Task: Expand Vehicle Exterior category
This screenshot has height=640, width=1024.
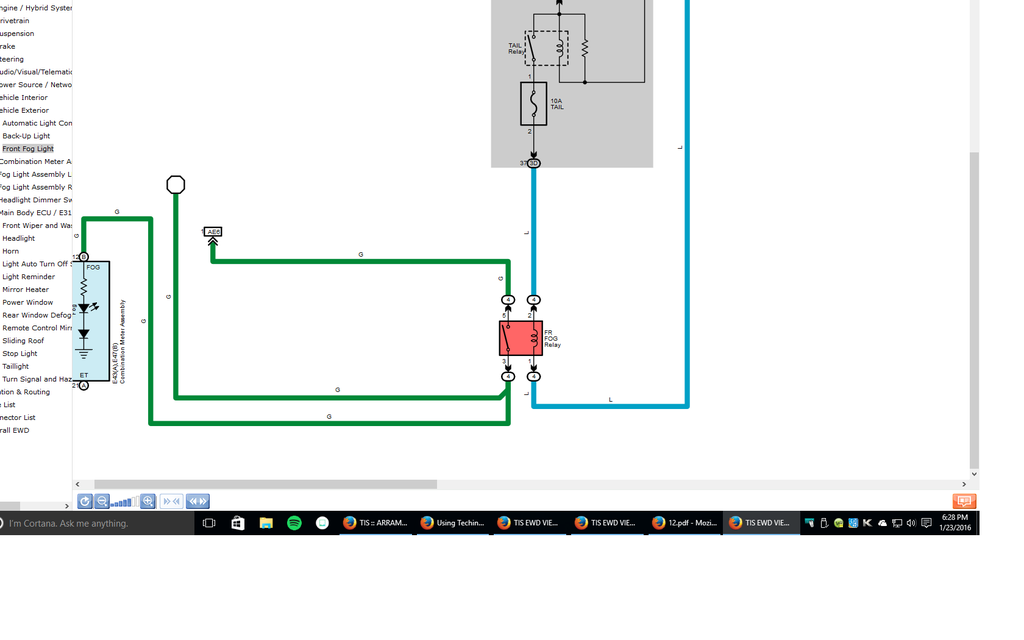Action: (x=24, y=110)
